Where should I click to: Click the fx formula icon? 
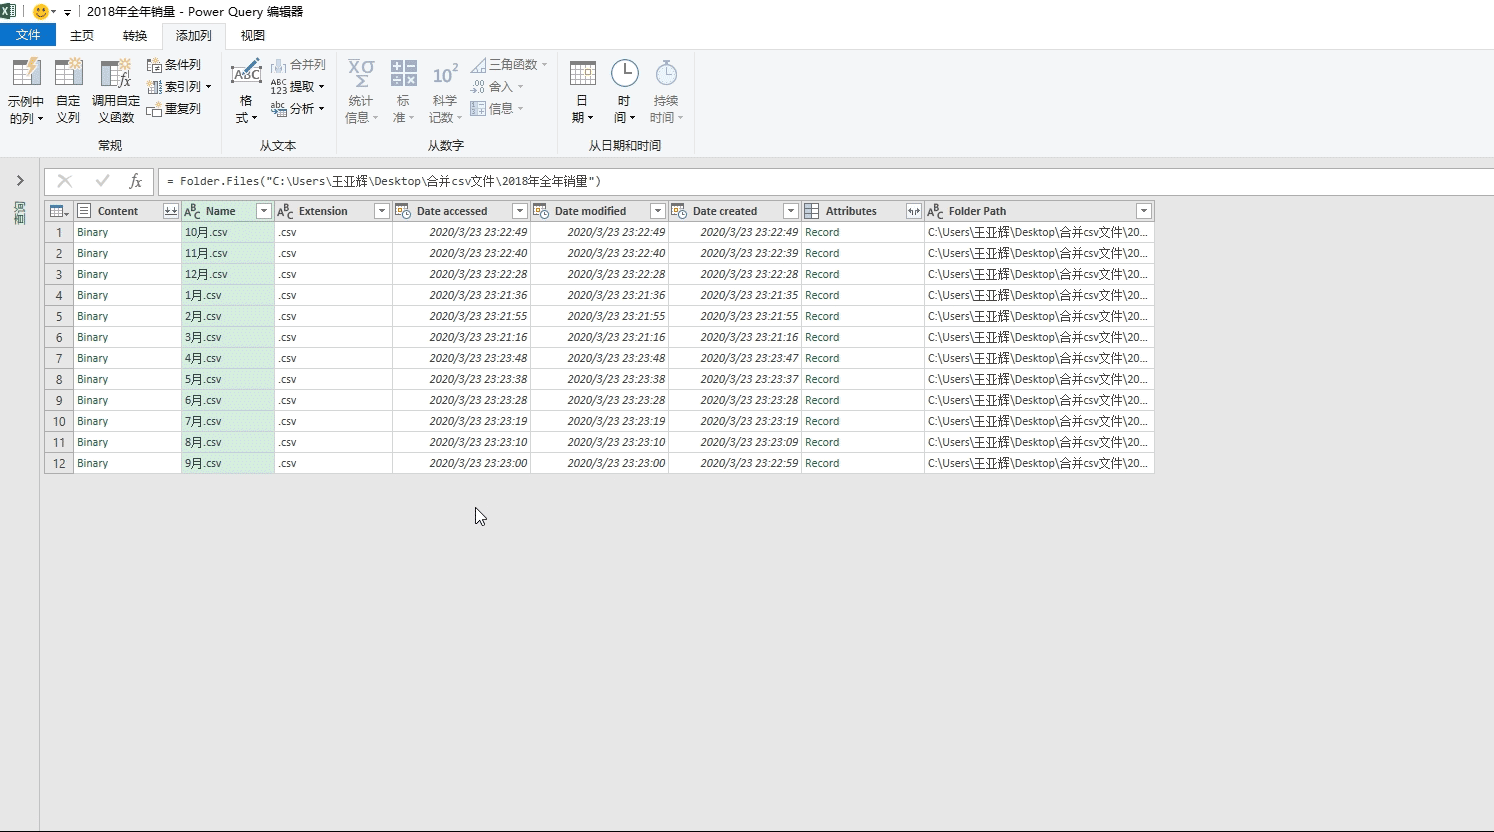click(135, 181)
